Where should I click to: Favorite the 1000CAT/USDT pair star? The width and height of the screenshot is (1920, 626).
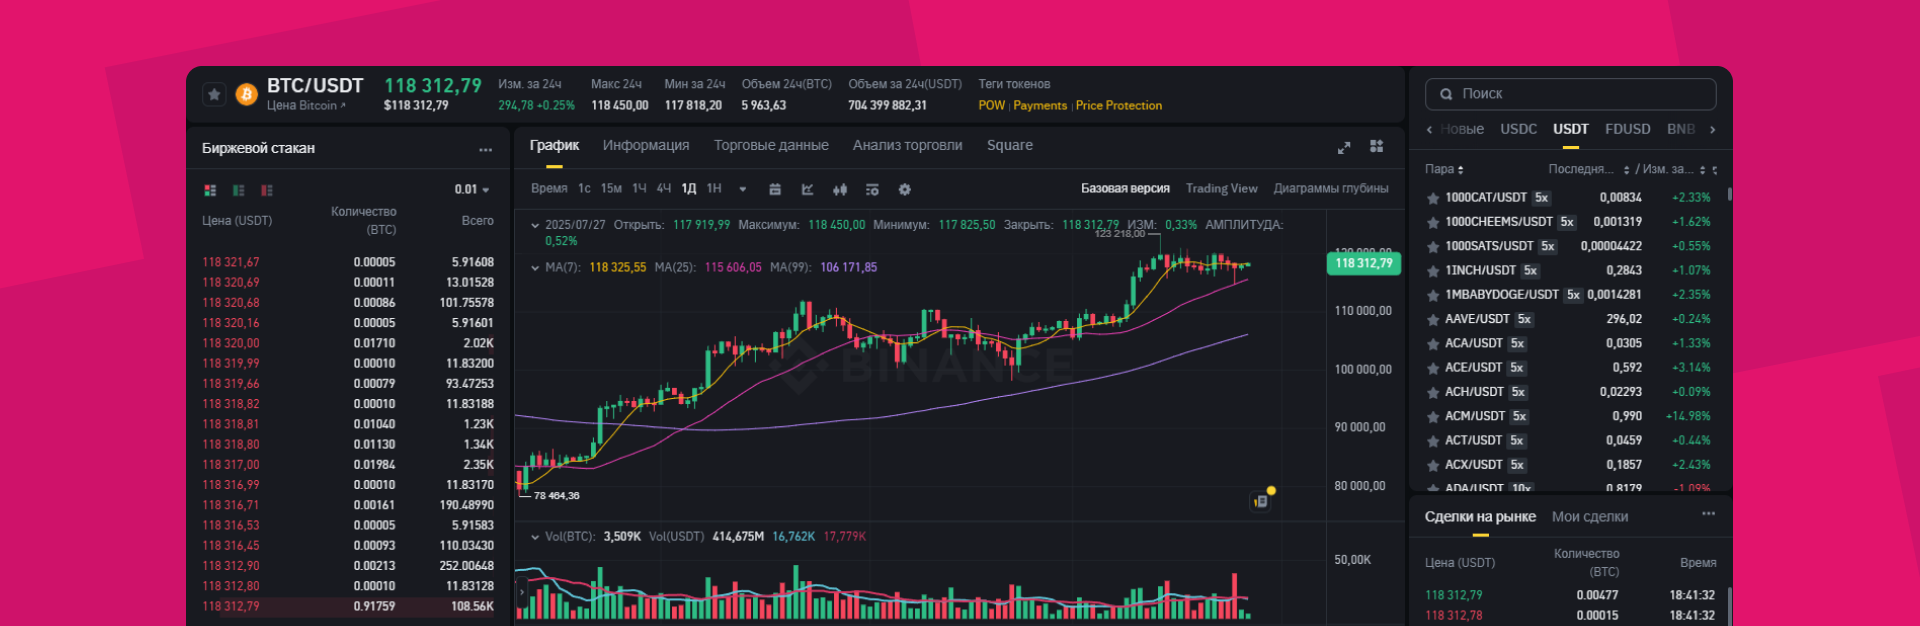point(1432,198)
